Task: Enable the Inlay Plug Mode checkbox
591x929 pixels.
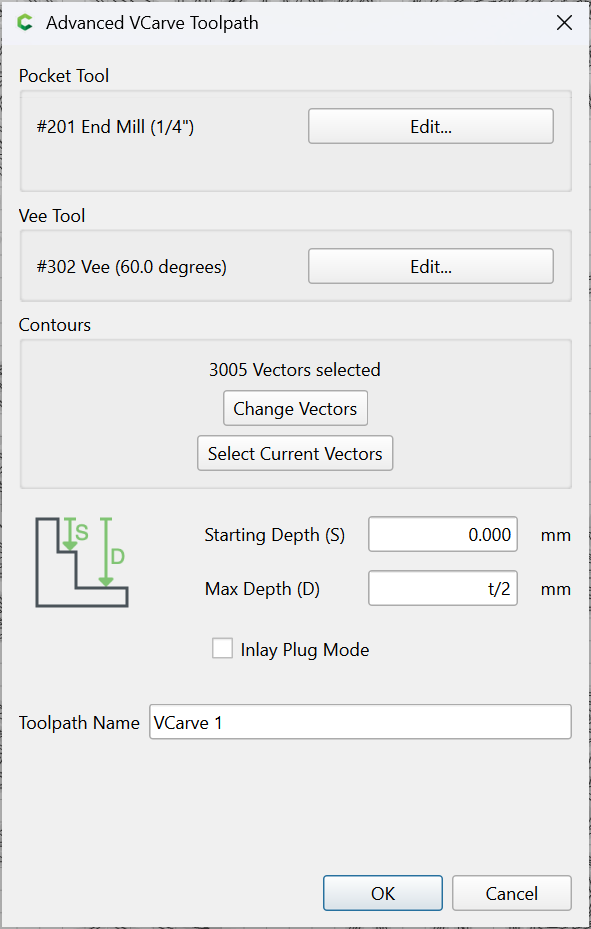Action: (x=223, y=648)
